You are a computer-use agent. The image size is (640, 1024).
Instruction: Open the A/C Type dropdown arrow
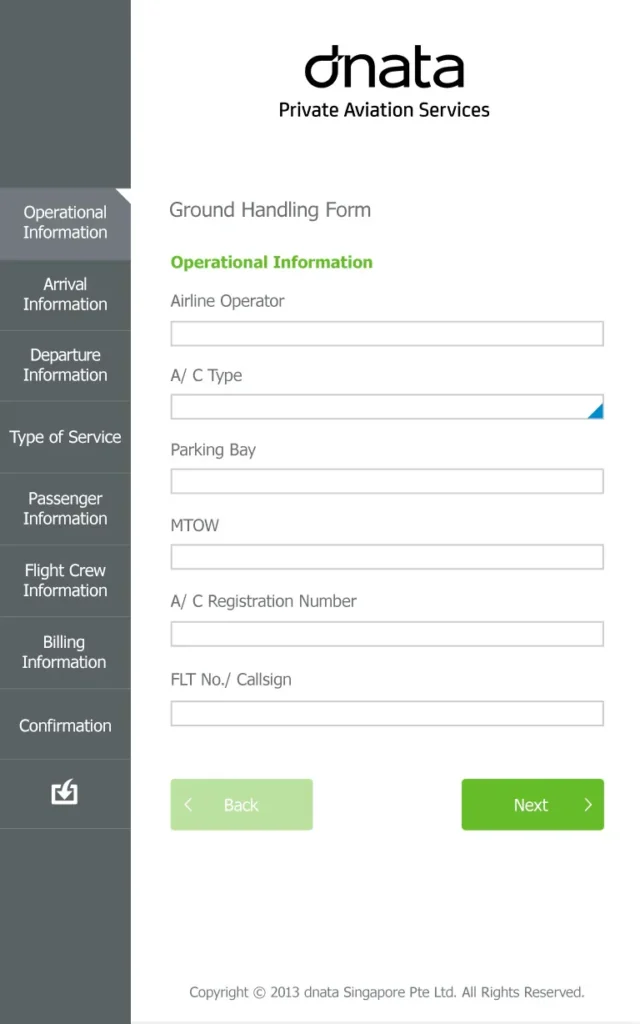click(595, 411)
